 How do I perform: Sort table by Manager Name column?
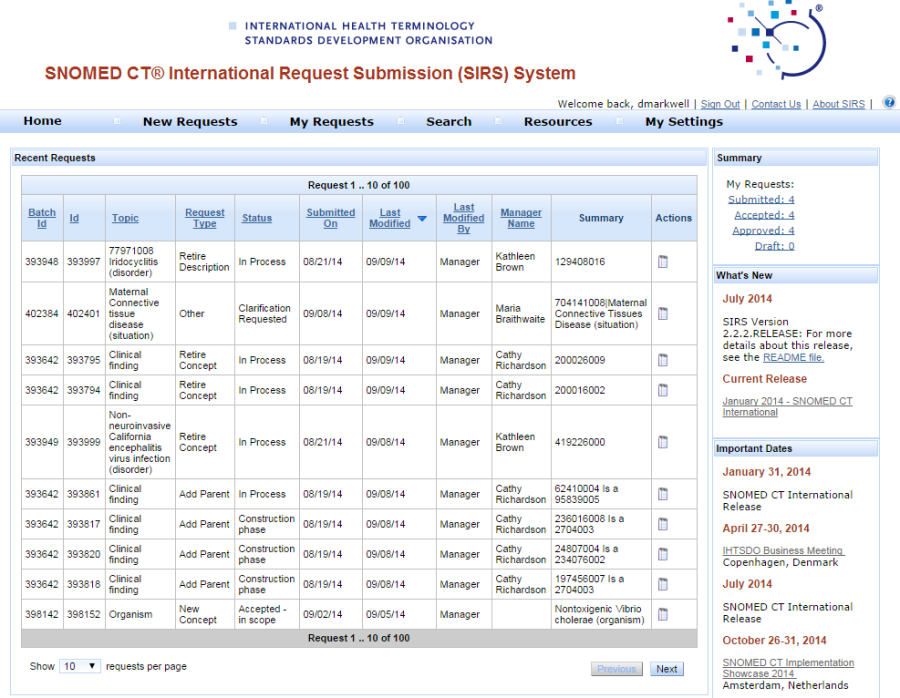[521, 218]
